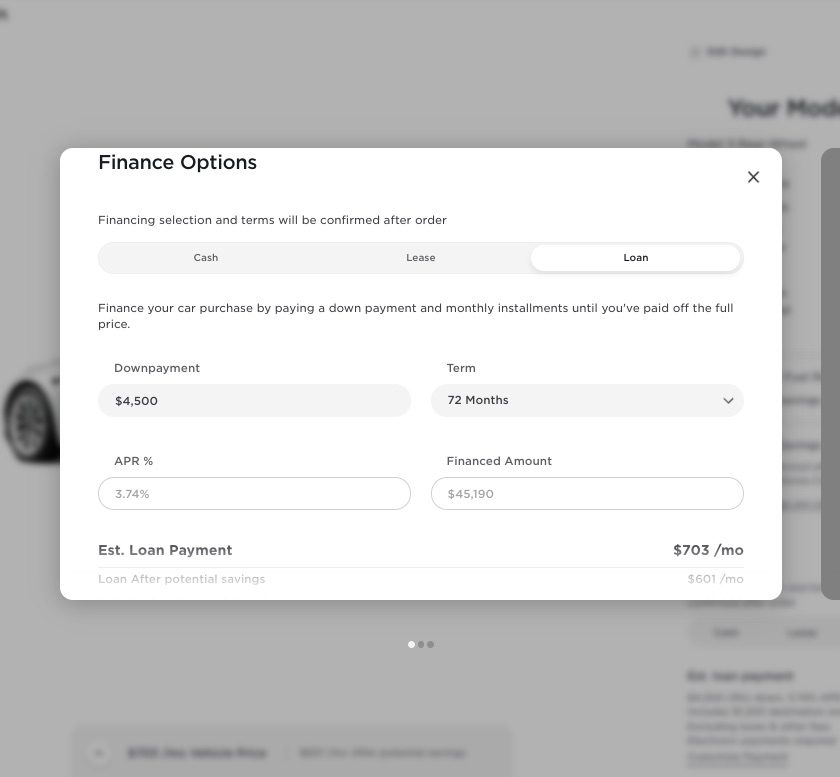Select the Cash payment tab
840x777 pixels.
pos(206,258)
